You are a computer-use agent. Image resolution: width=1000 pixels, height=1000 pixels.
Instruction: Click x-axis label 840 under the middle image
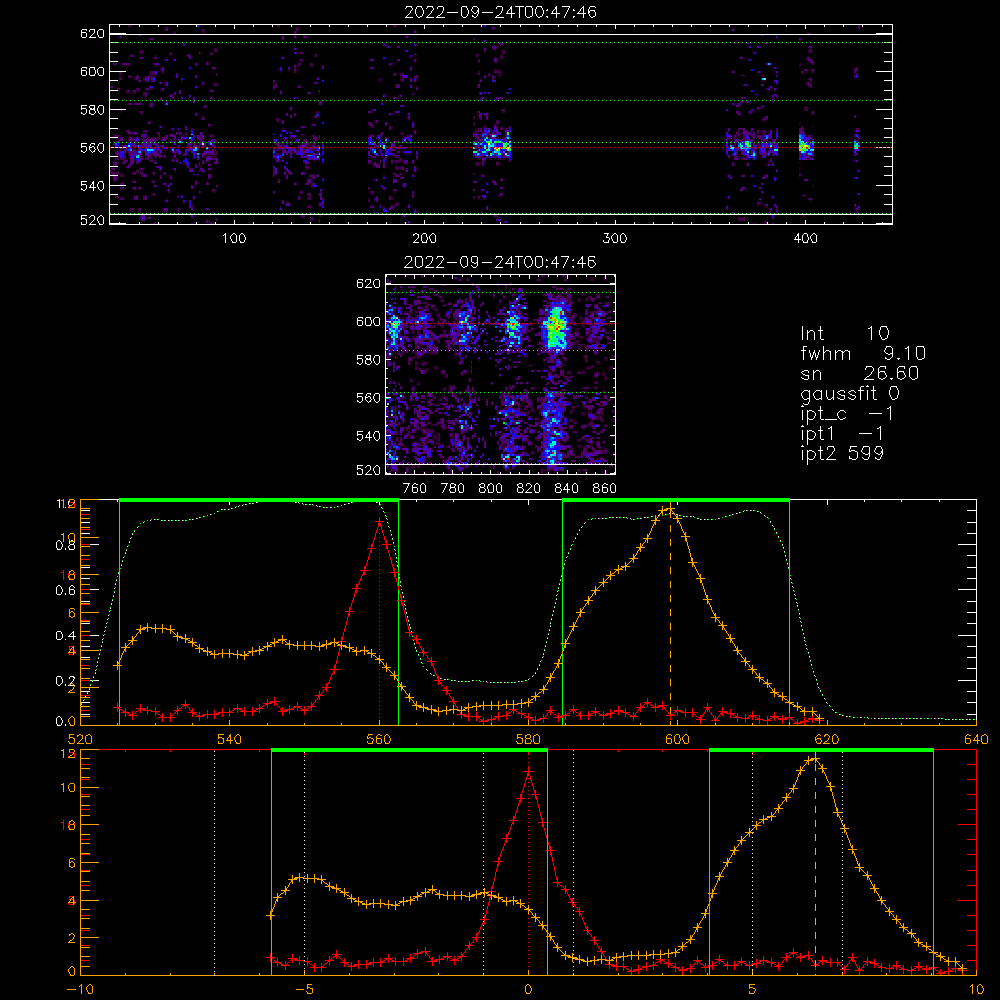coord(566,489)
